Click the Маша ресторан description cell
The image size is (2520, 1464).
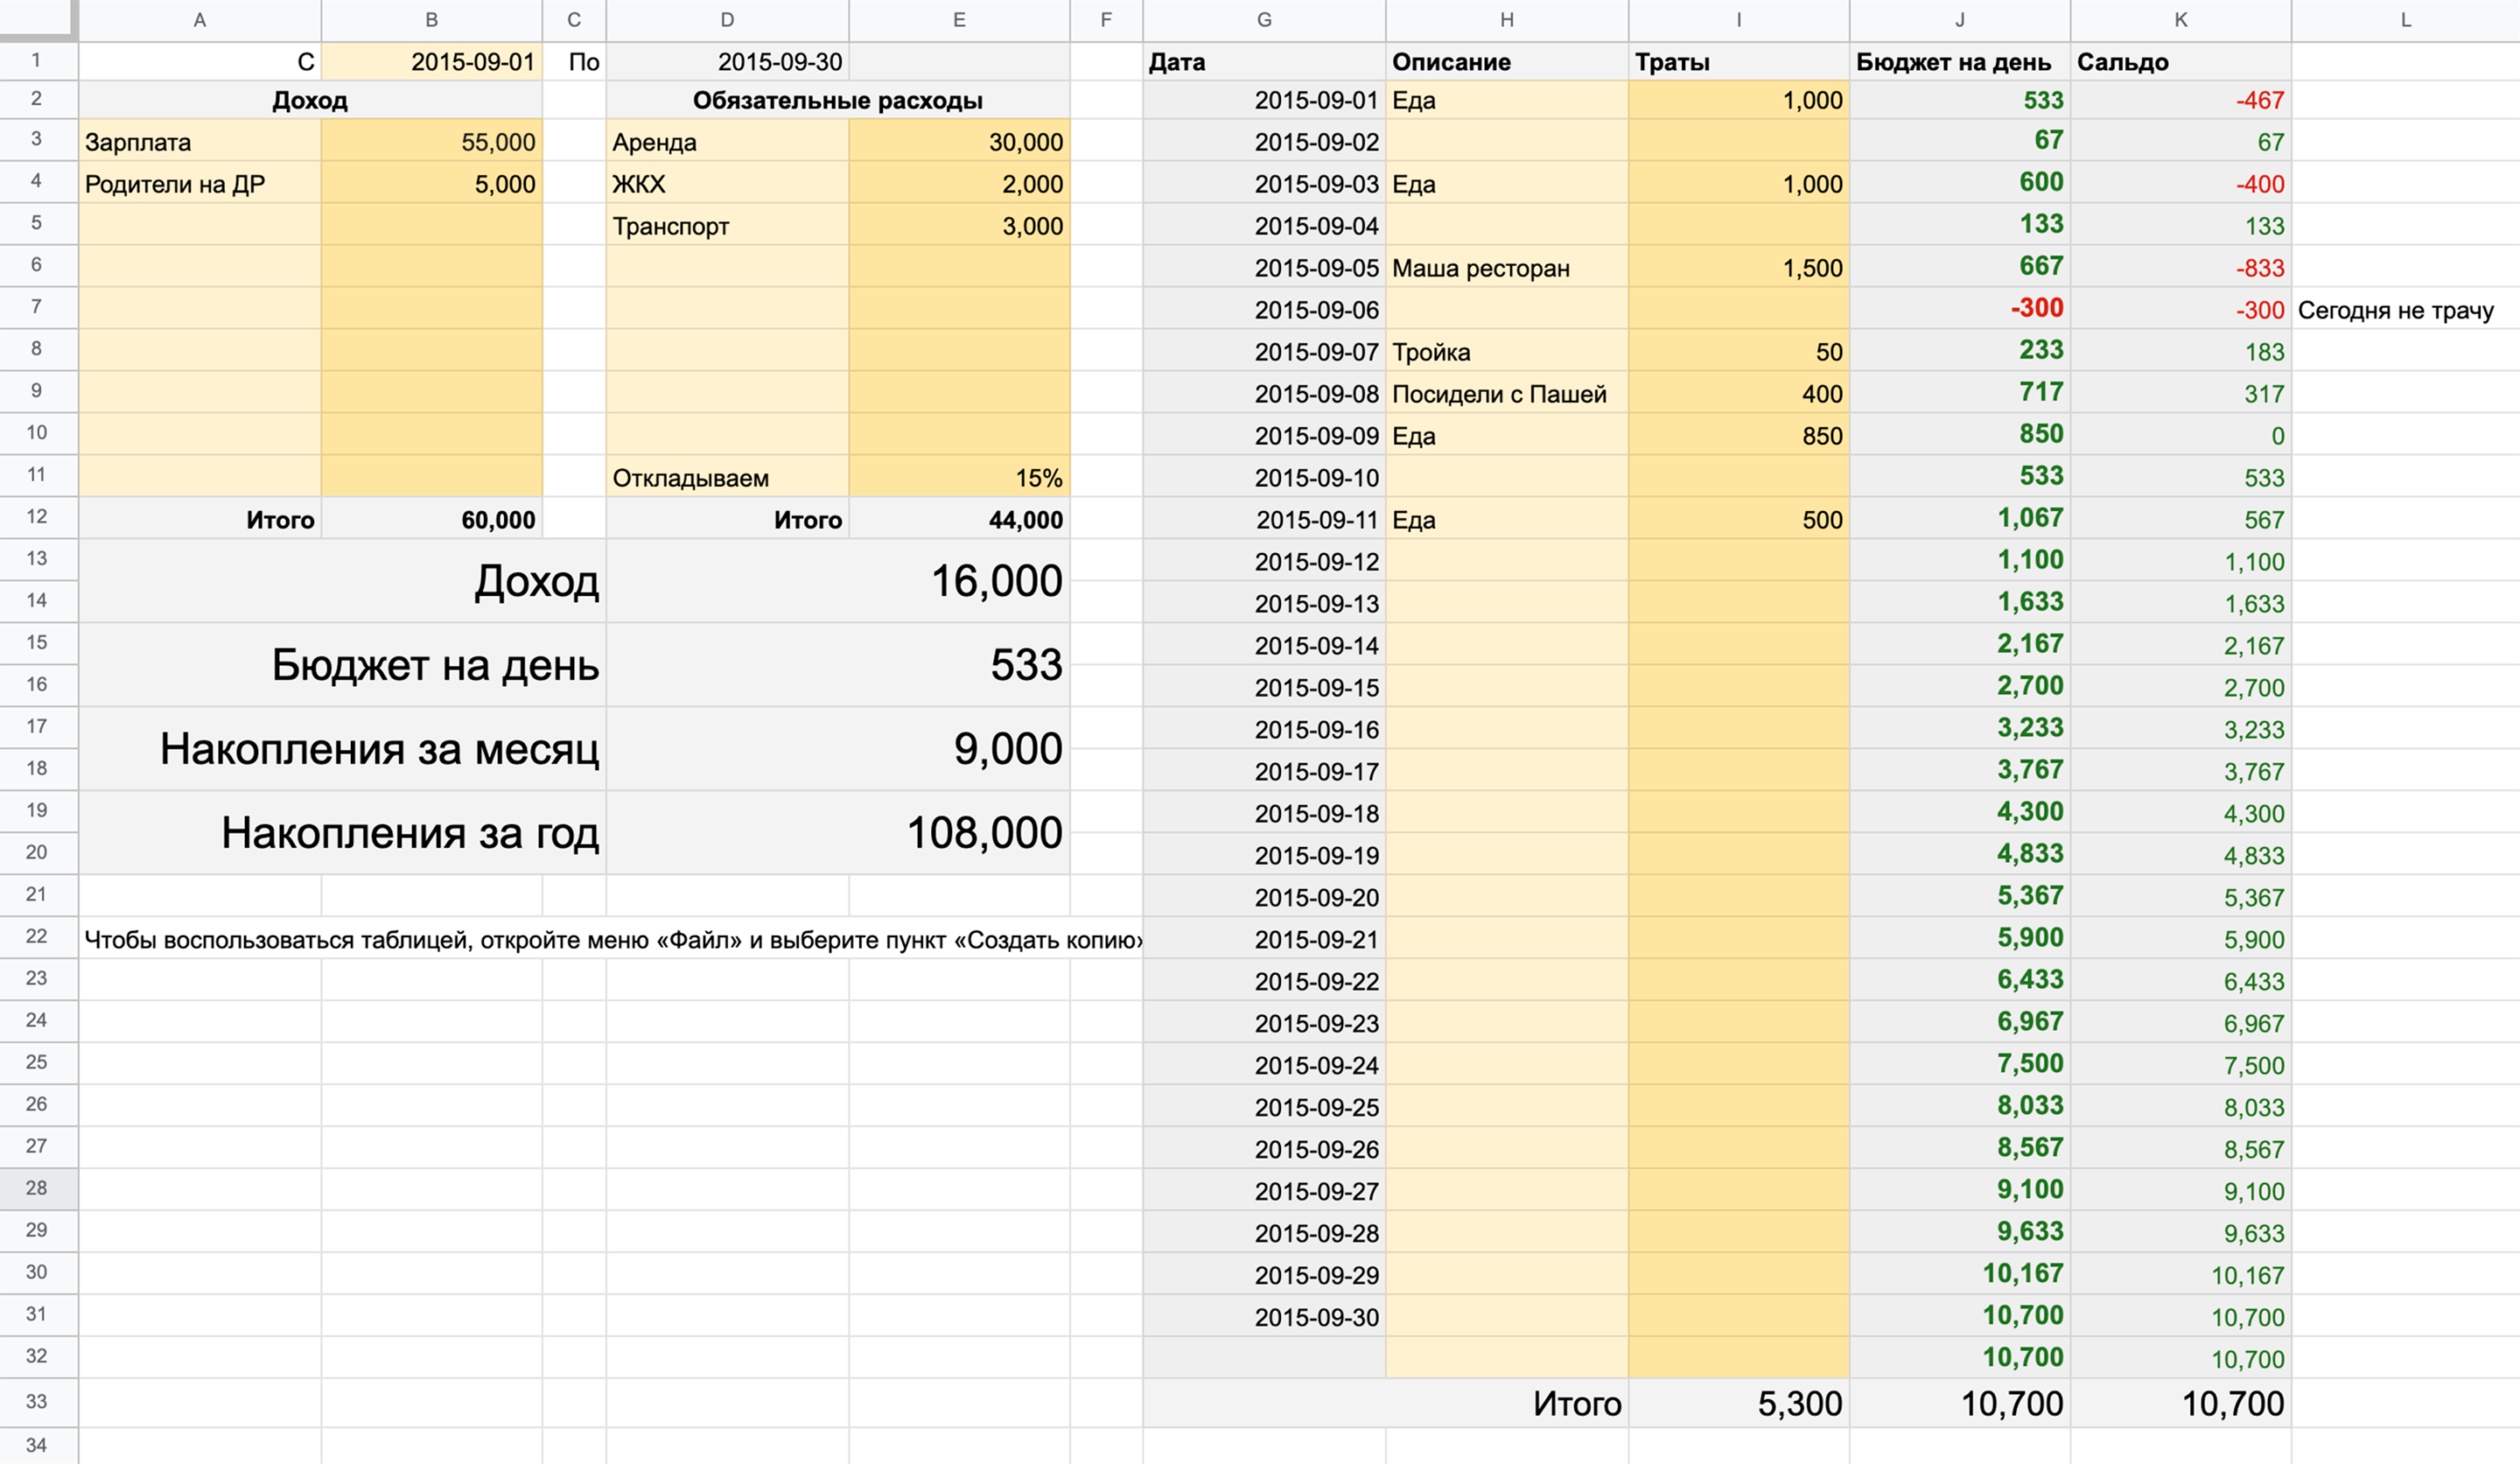[1507, 268]
